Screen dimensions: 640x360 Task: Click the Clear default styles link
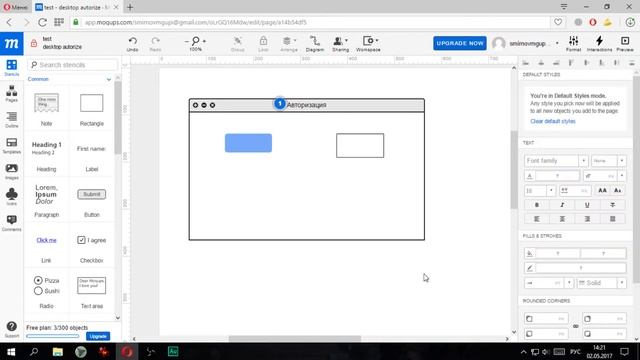[x=553, y=121]
